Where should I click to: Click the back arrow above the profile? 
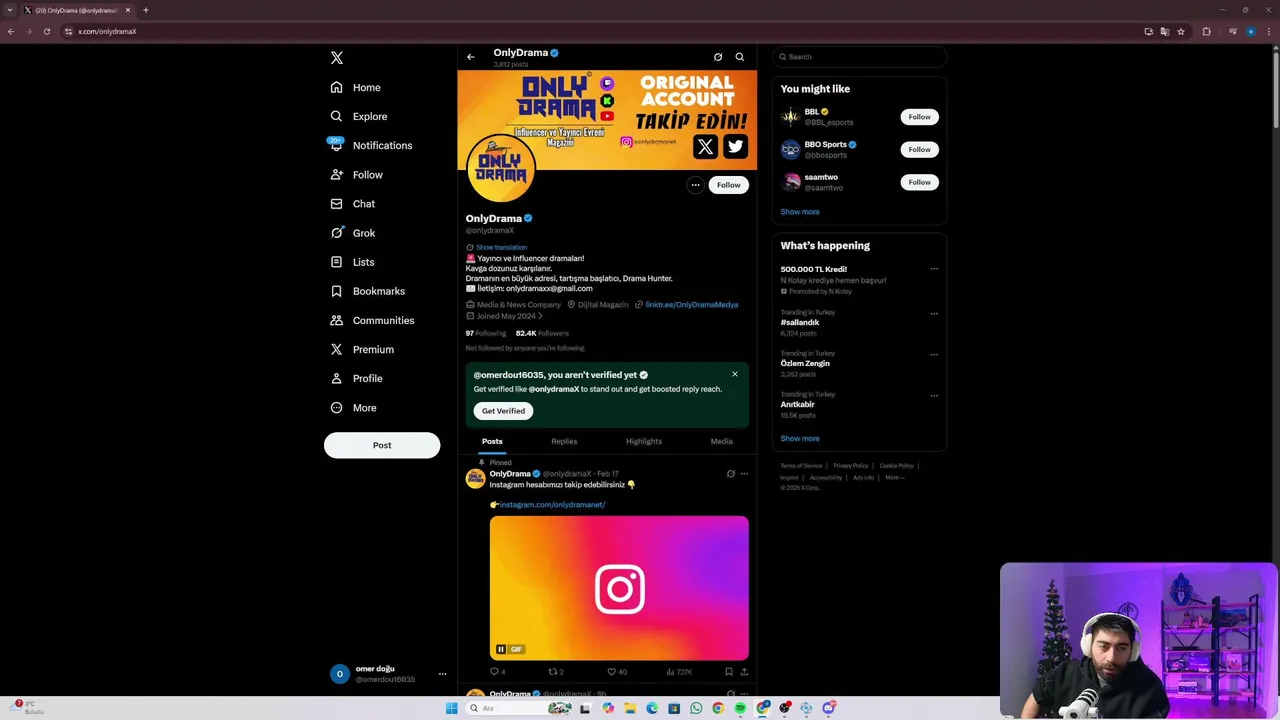[x=471, y=57]
